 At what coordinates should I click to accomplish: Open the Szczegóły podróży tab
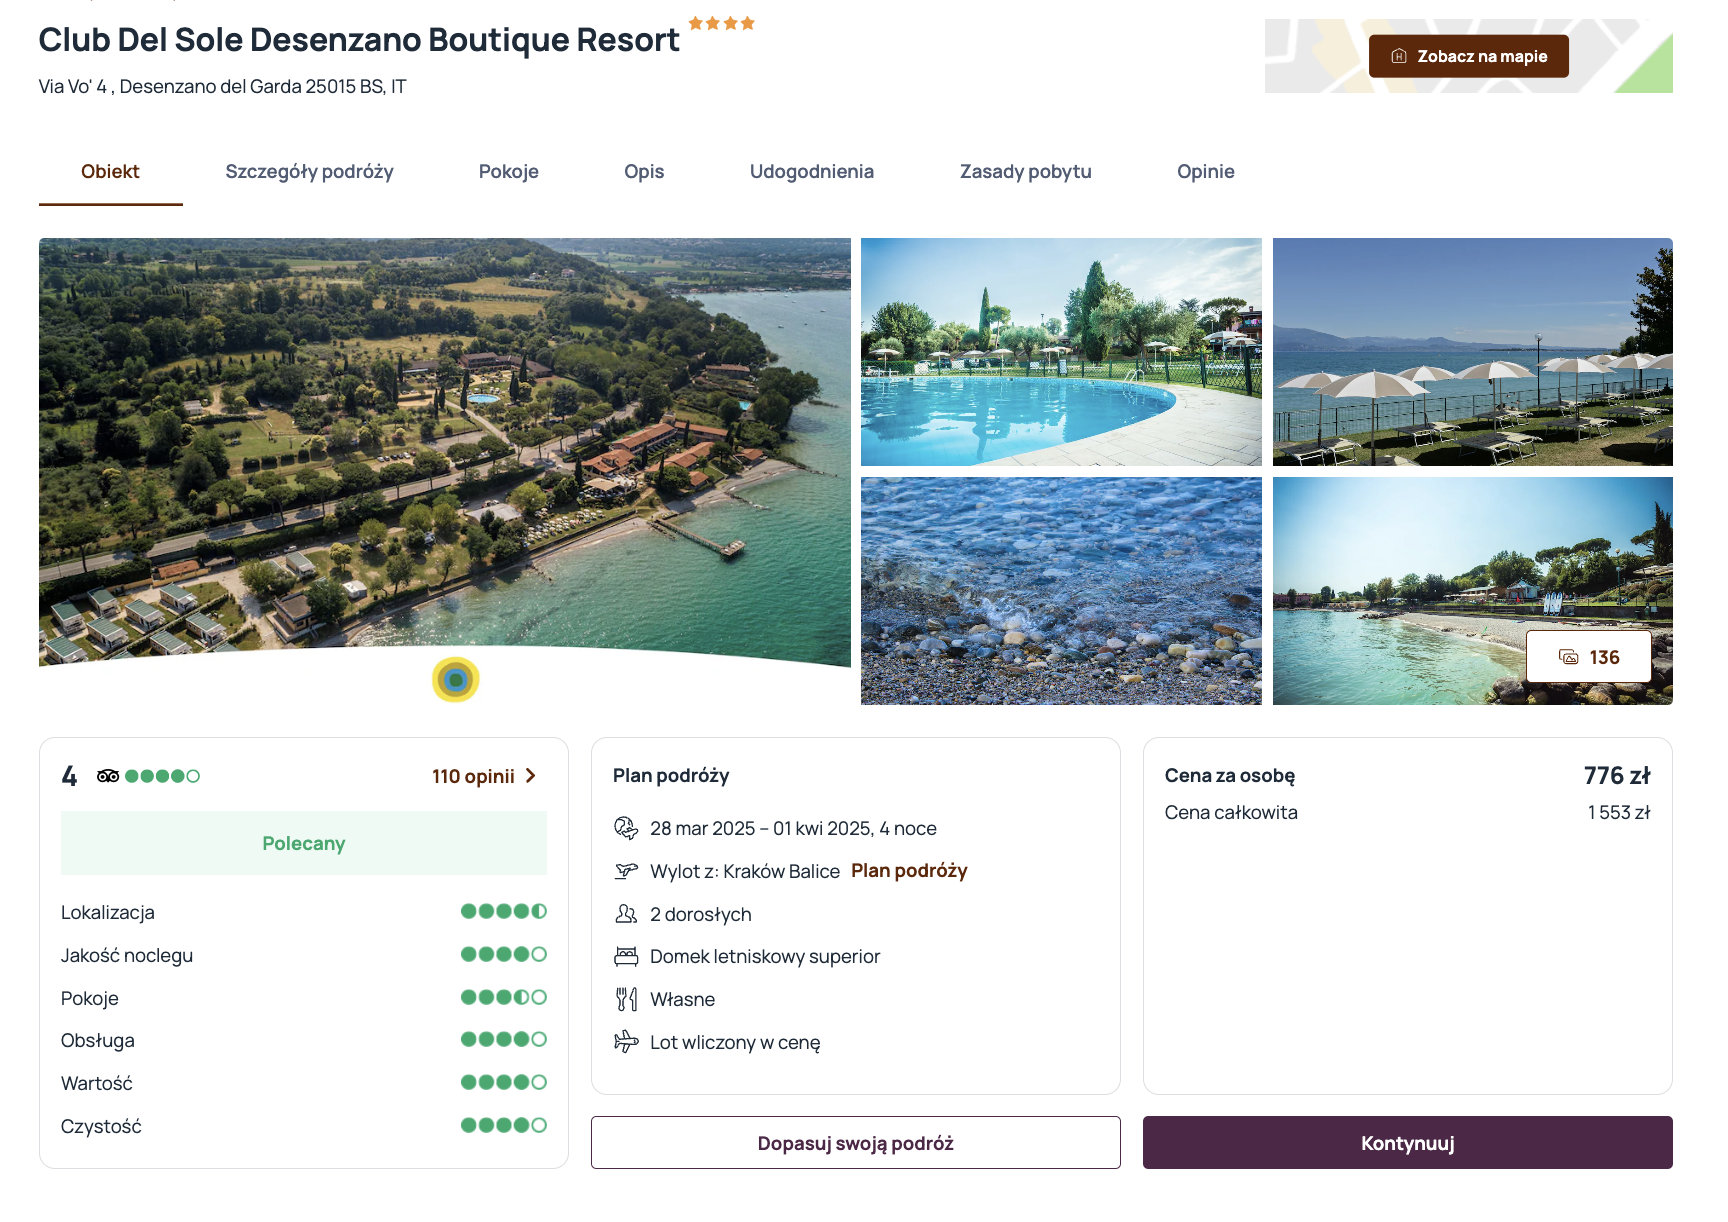309,172
